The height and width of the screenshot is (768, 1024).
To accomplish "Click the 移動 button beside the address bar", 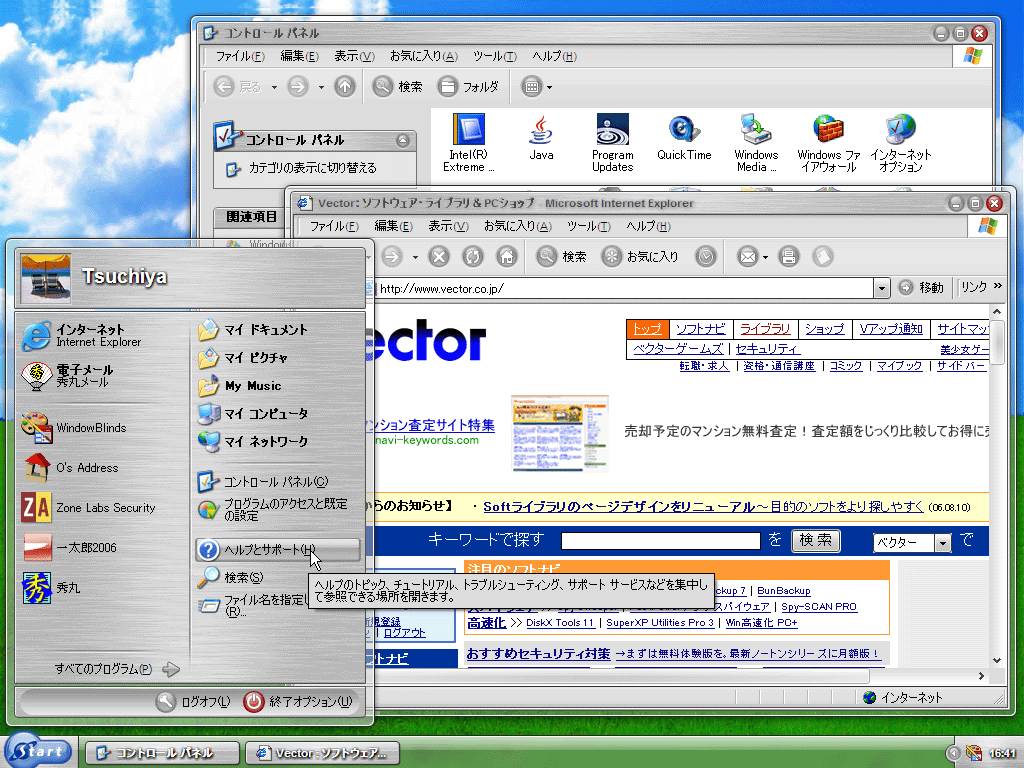I will point(921,287).
